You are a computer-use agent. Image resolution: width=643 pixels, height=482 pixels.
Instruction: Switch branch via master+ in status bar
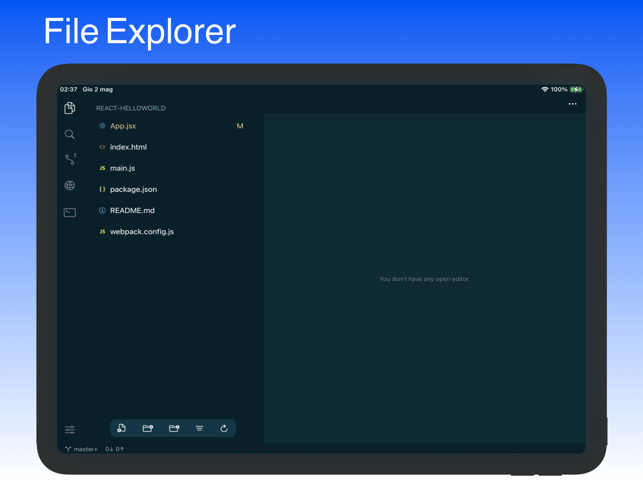pyautogui.click(x=81, y=449)
